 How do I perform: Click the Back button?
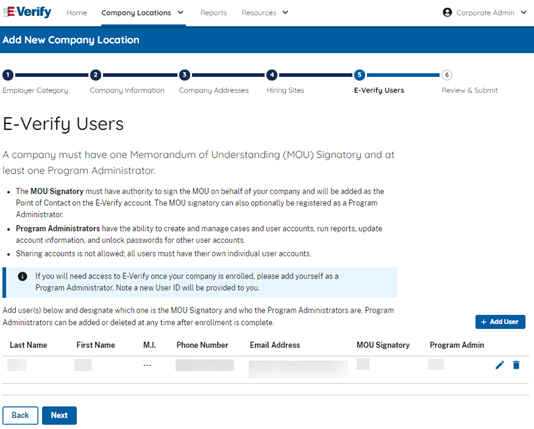(x=20, y=415)
